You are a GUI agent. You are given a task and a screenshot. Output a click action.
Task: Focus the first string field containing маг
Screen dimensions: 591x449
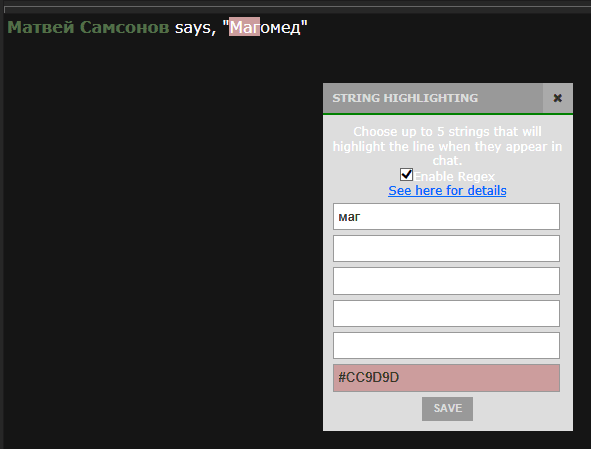446,216
